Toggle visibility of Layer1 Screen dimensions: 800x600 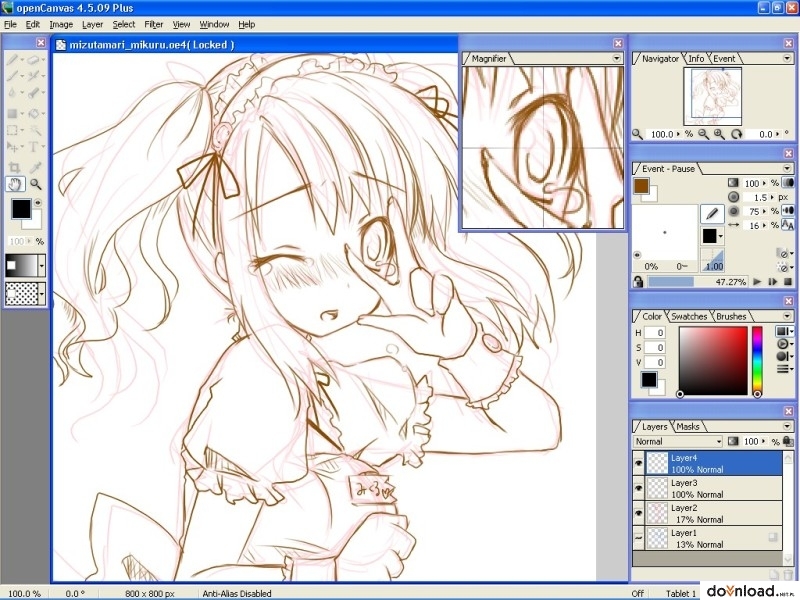[x=639, y=538]
